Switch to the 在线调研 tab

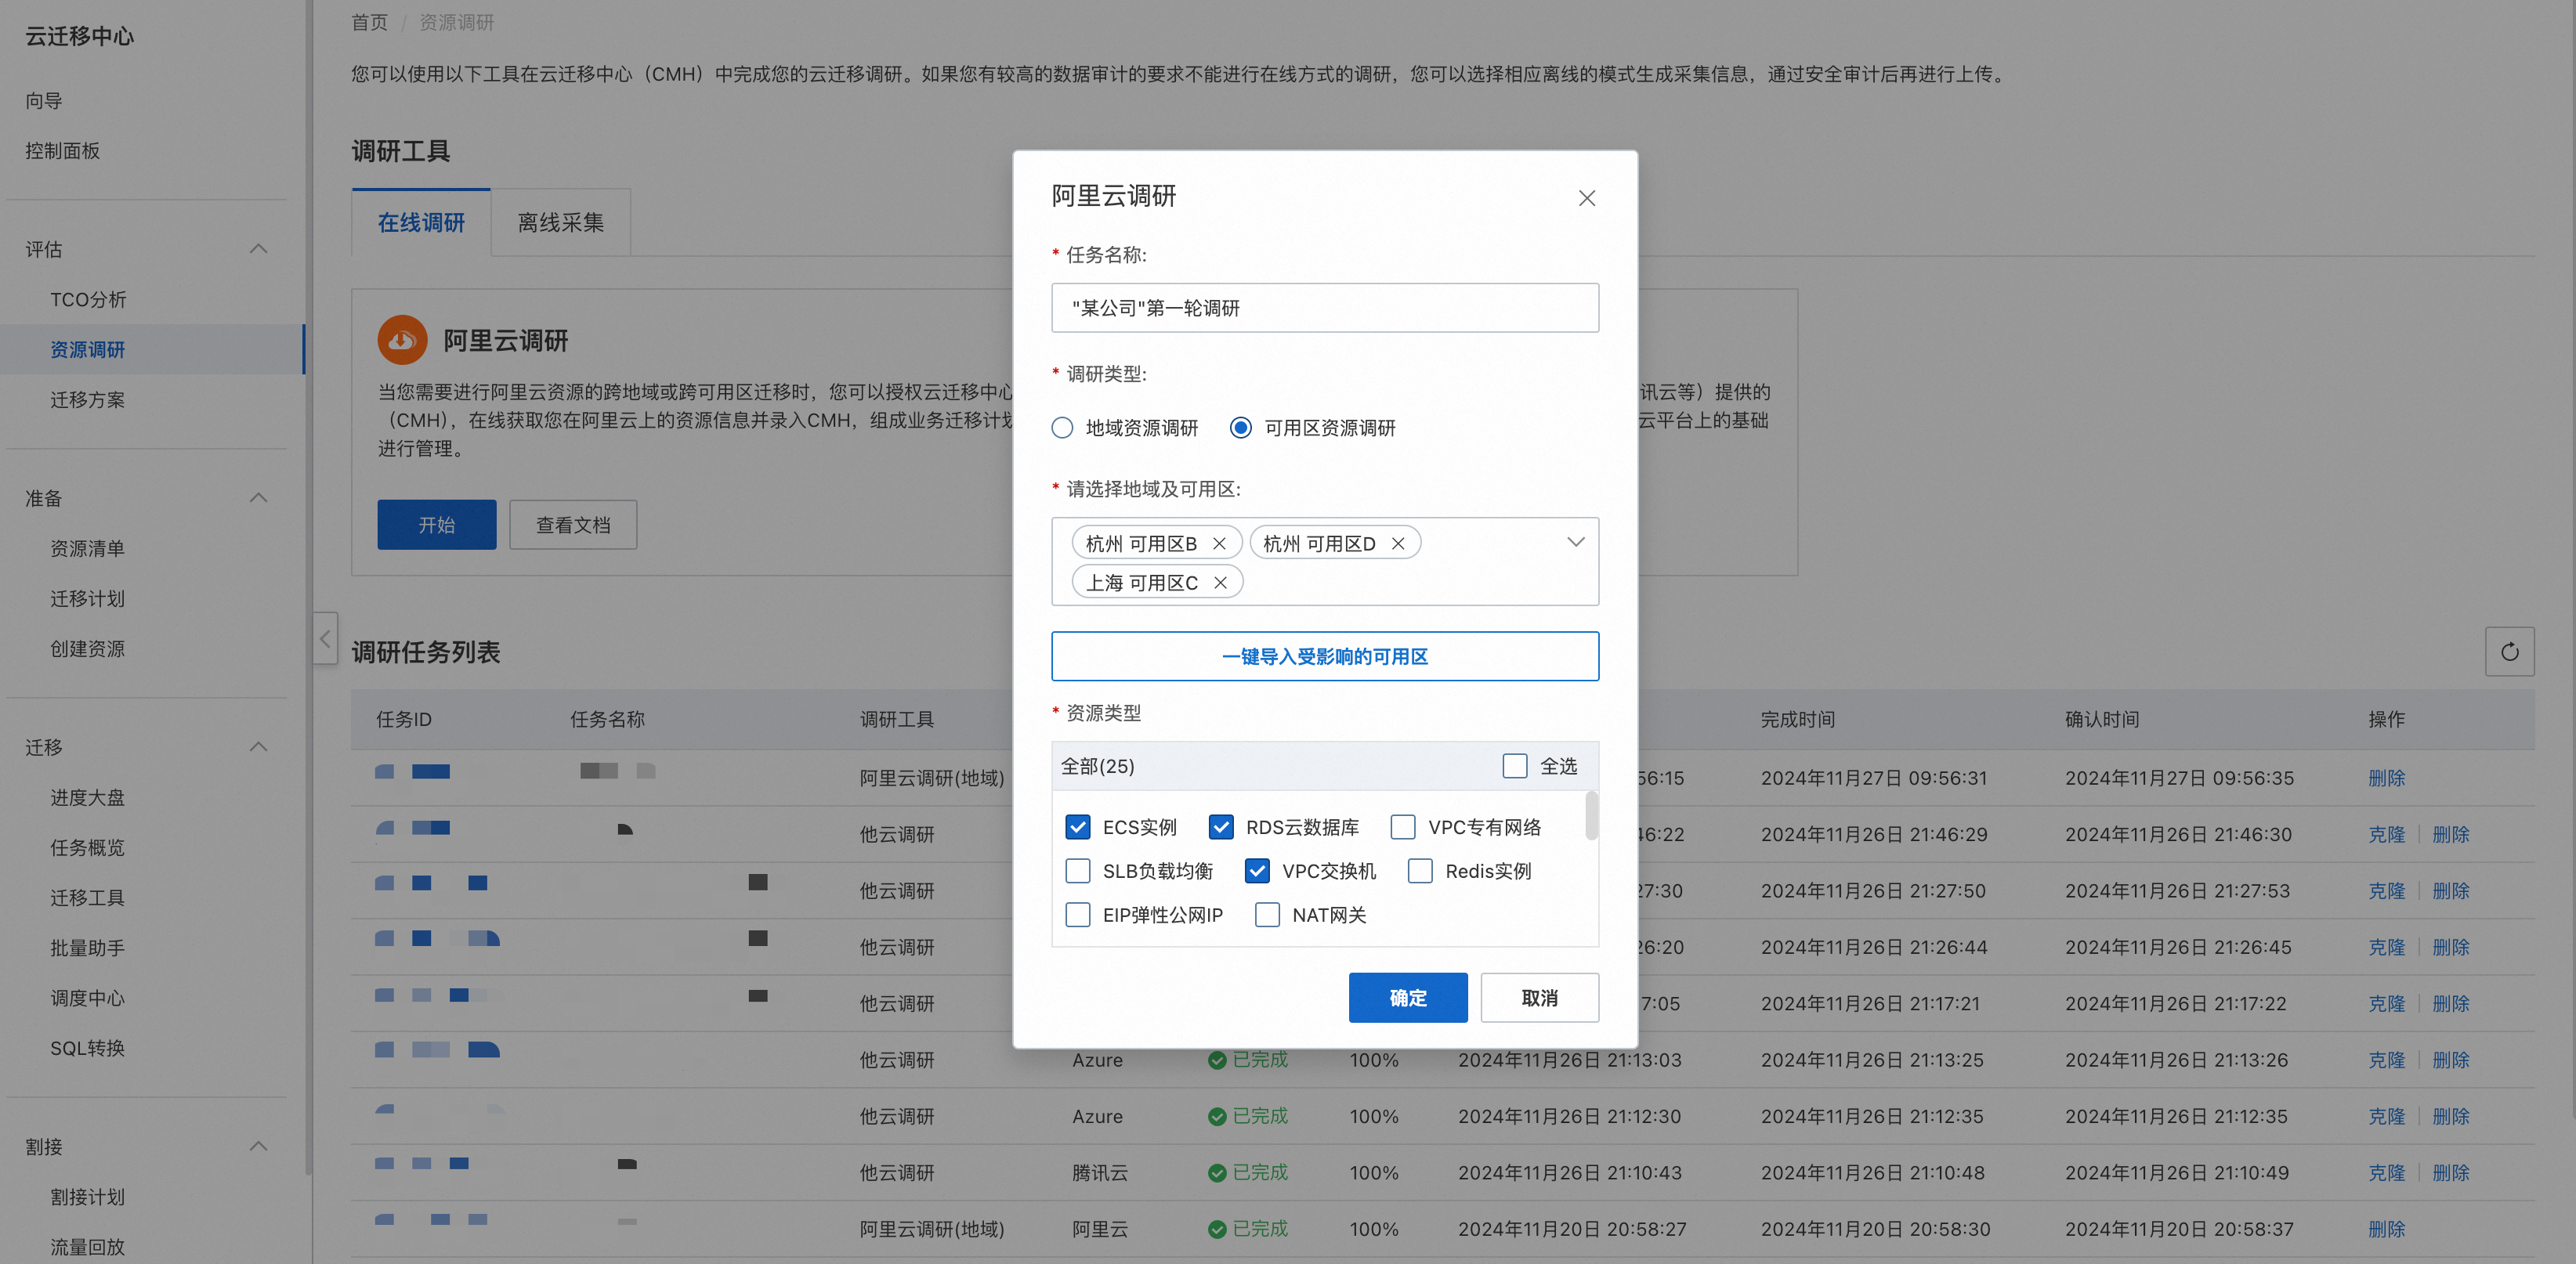click(421, 222)
